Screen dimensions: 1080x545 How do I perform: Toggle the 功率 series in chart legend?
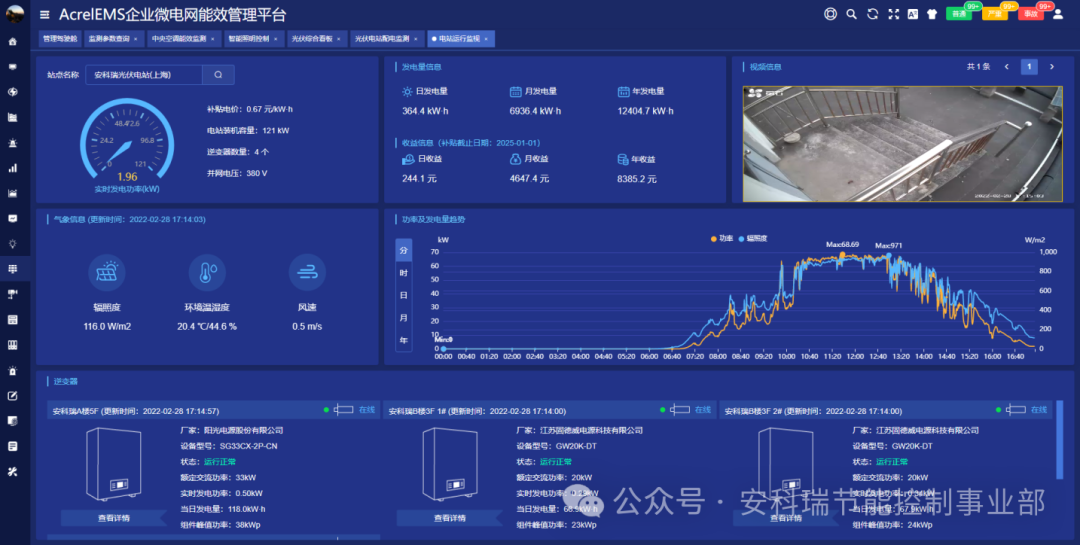coord(722,238)
